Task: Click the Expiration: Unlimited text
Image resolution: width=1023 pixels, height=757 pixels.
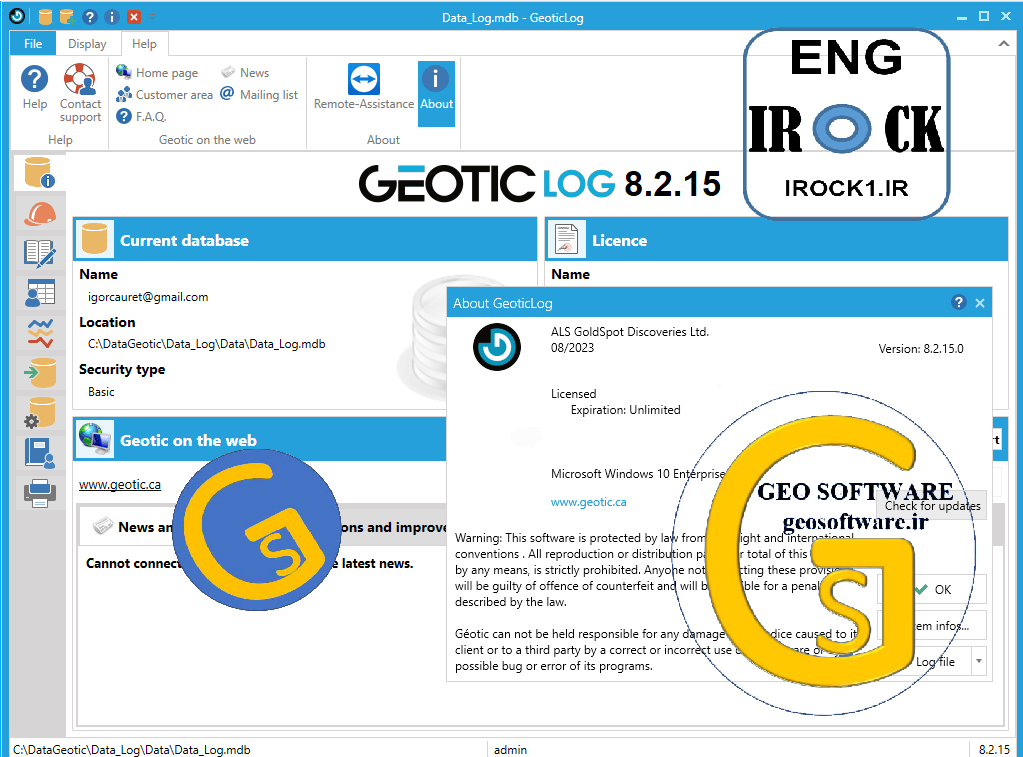Action: pyautogui.click(x=625, y=410)
